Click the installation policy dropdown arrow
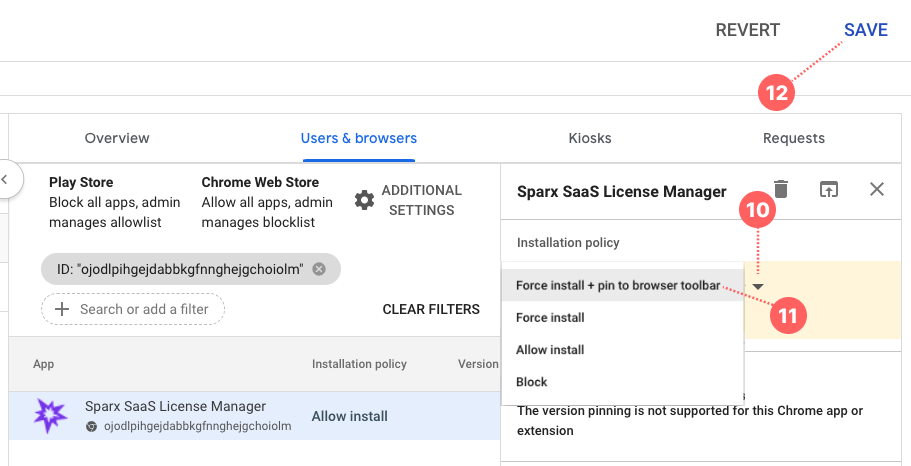 pos(758,286)
